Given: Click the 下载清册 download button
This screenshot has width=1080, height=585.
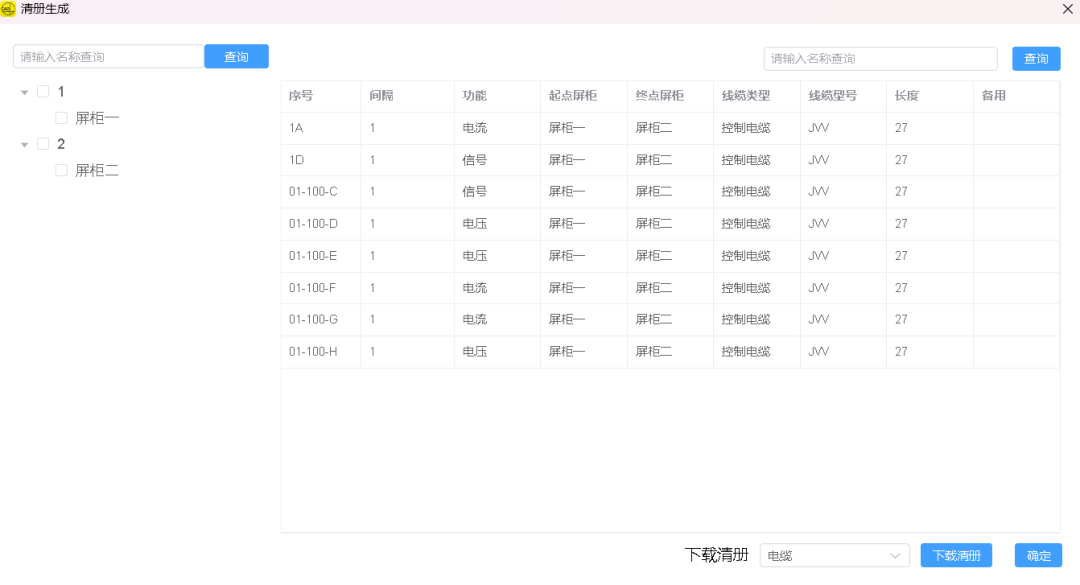Looking at the screenshot, I should tap(956, 555).
